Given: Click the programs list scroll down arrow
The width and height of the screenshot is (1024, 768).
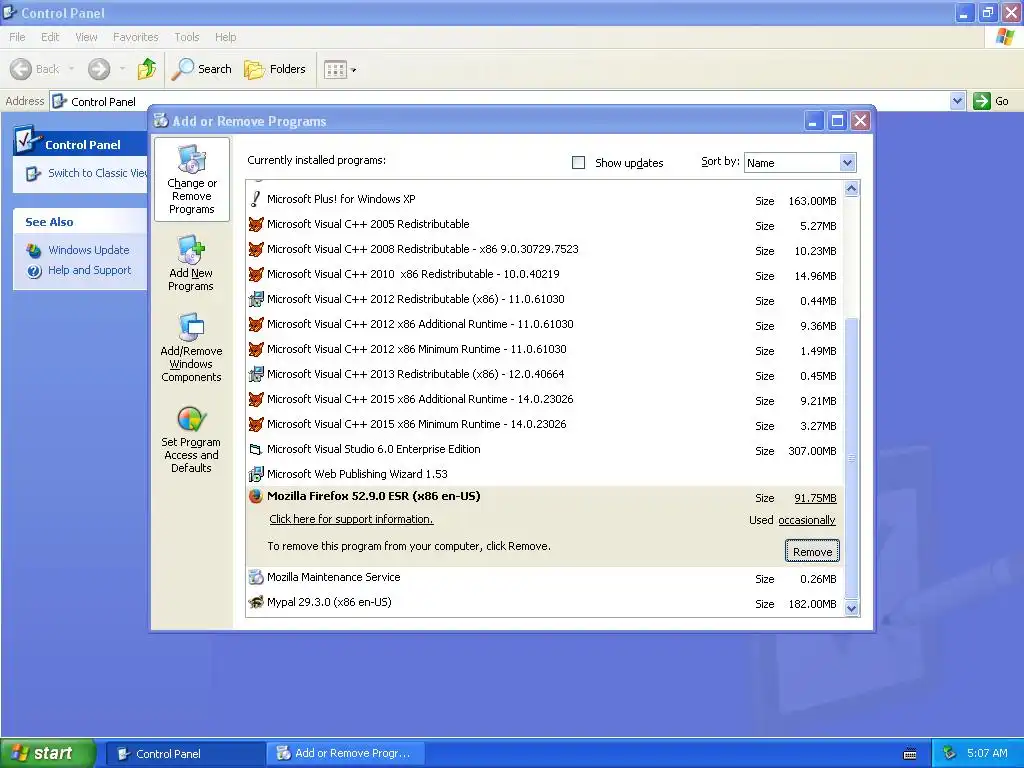Looking at the screenshot, I should point(851,608).
